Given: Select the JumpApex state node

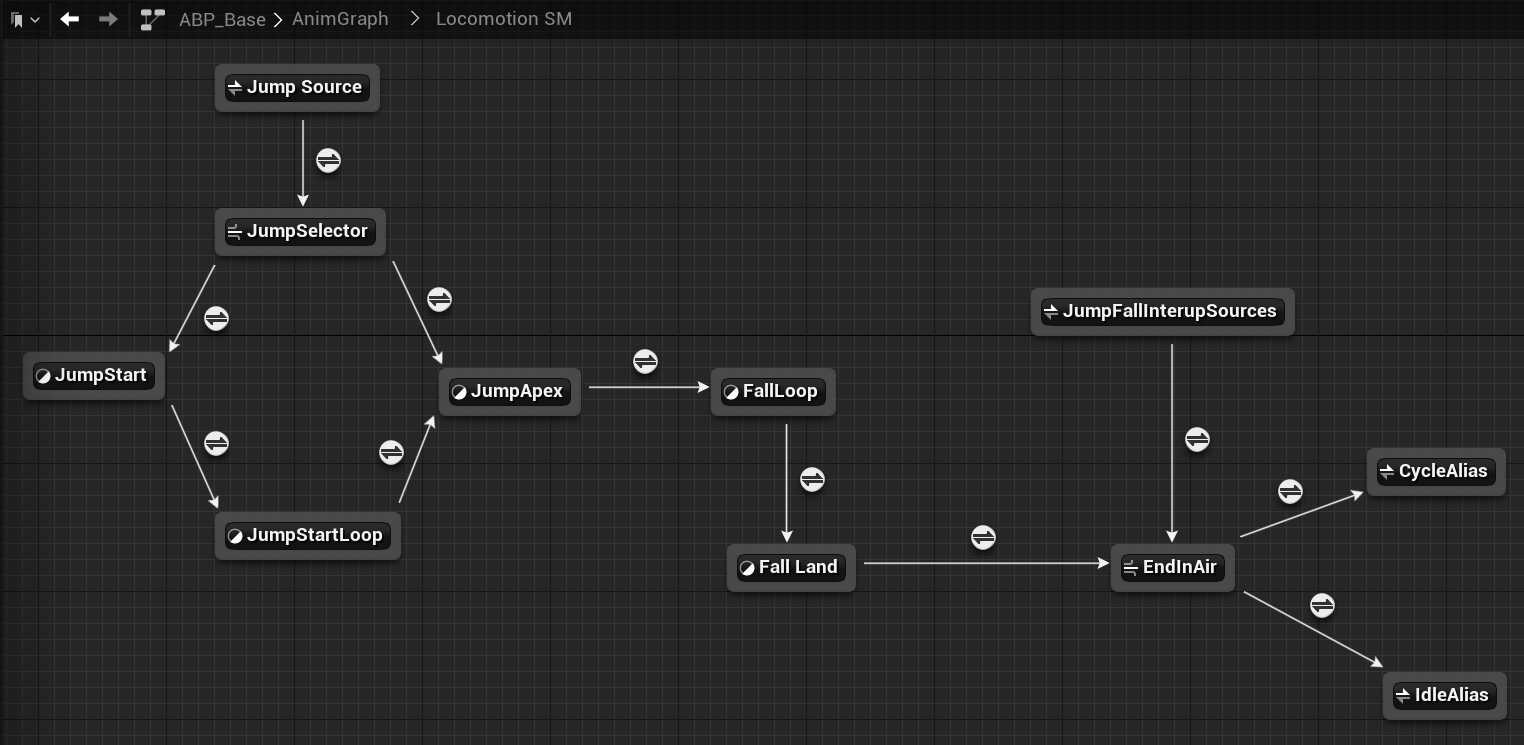Looking at the screenshot, I should pyautogui.click(x=509, y=391).
